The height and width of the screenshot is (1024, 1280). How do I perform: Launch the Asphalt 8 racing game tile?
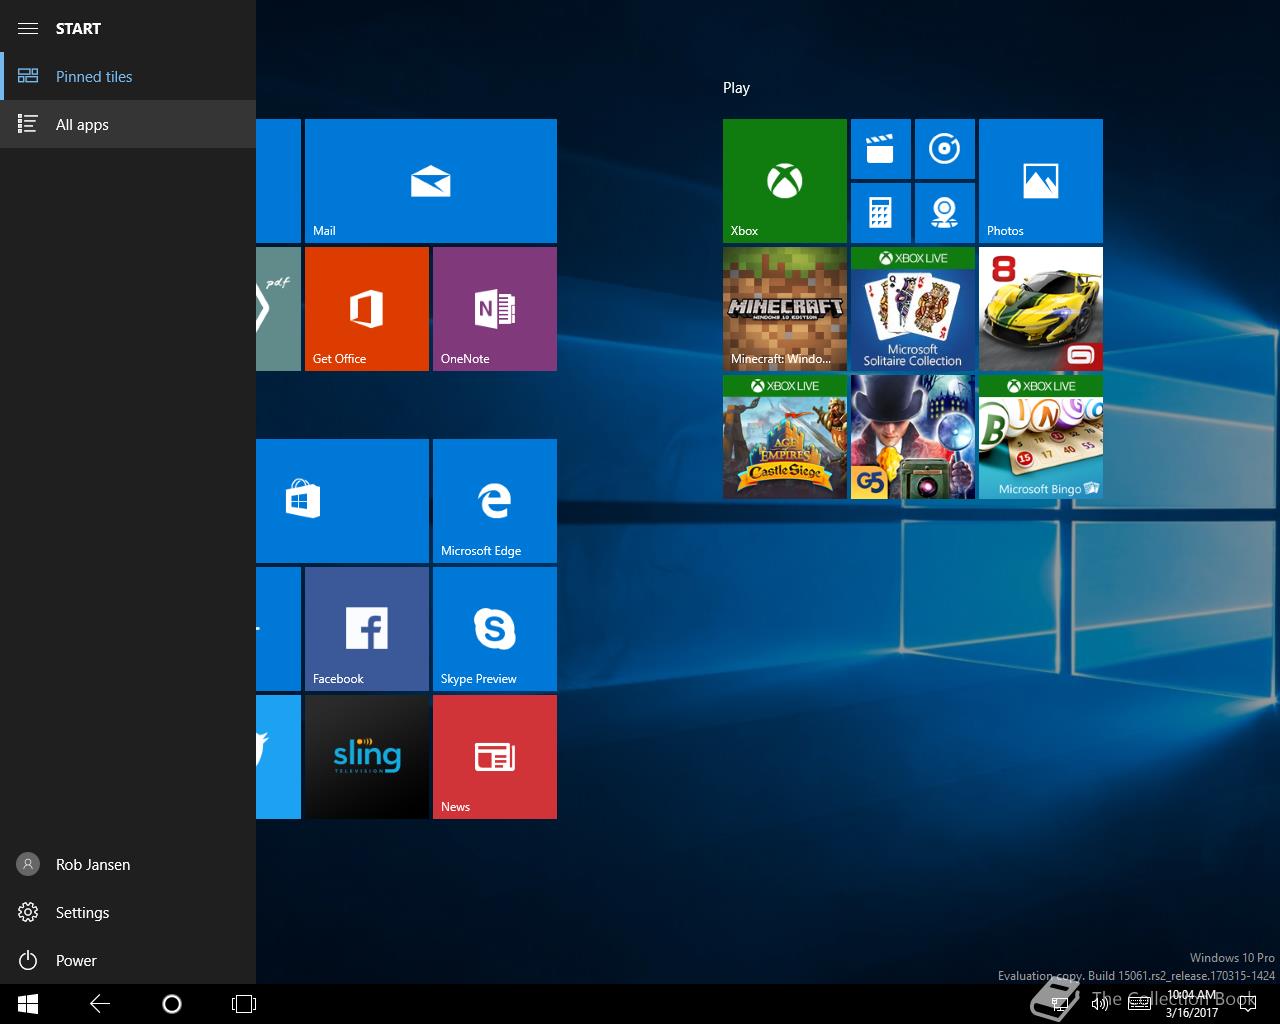[x=1040, y=309]
